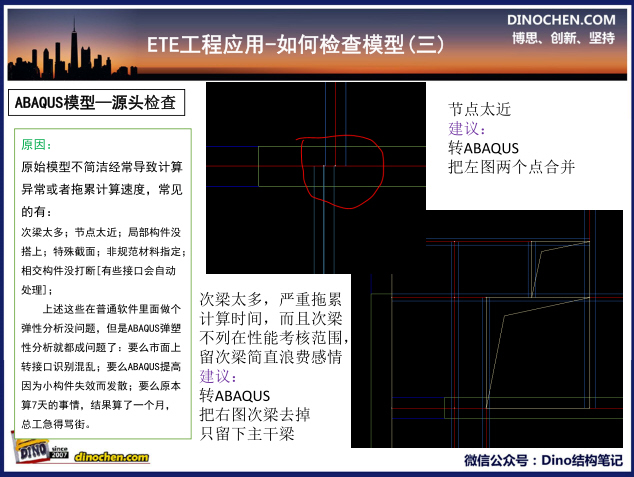Click the line 次梁太多,严重拖累
This screenshot has height=477, width=634.
(271, 300)
